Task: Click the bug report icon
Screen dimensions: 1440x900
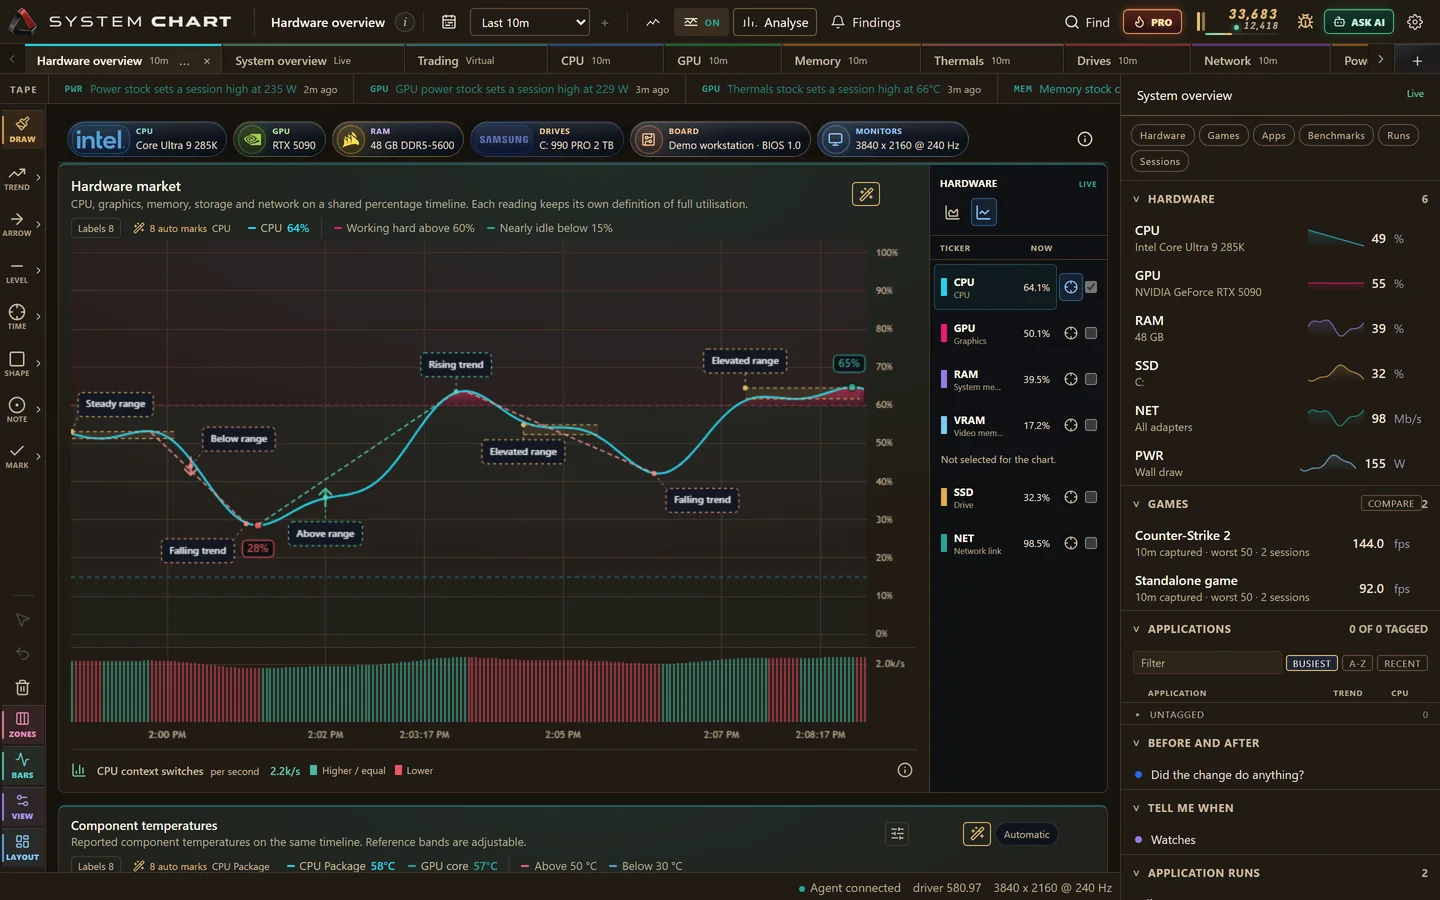Action: (x=1305, y=22)
